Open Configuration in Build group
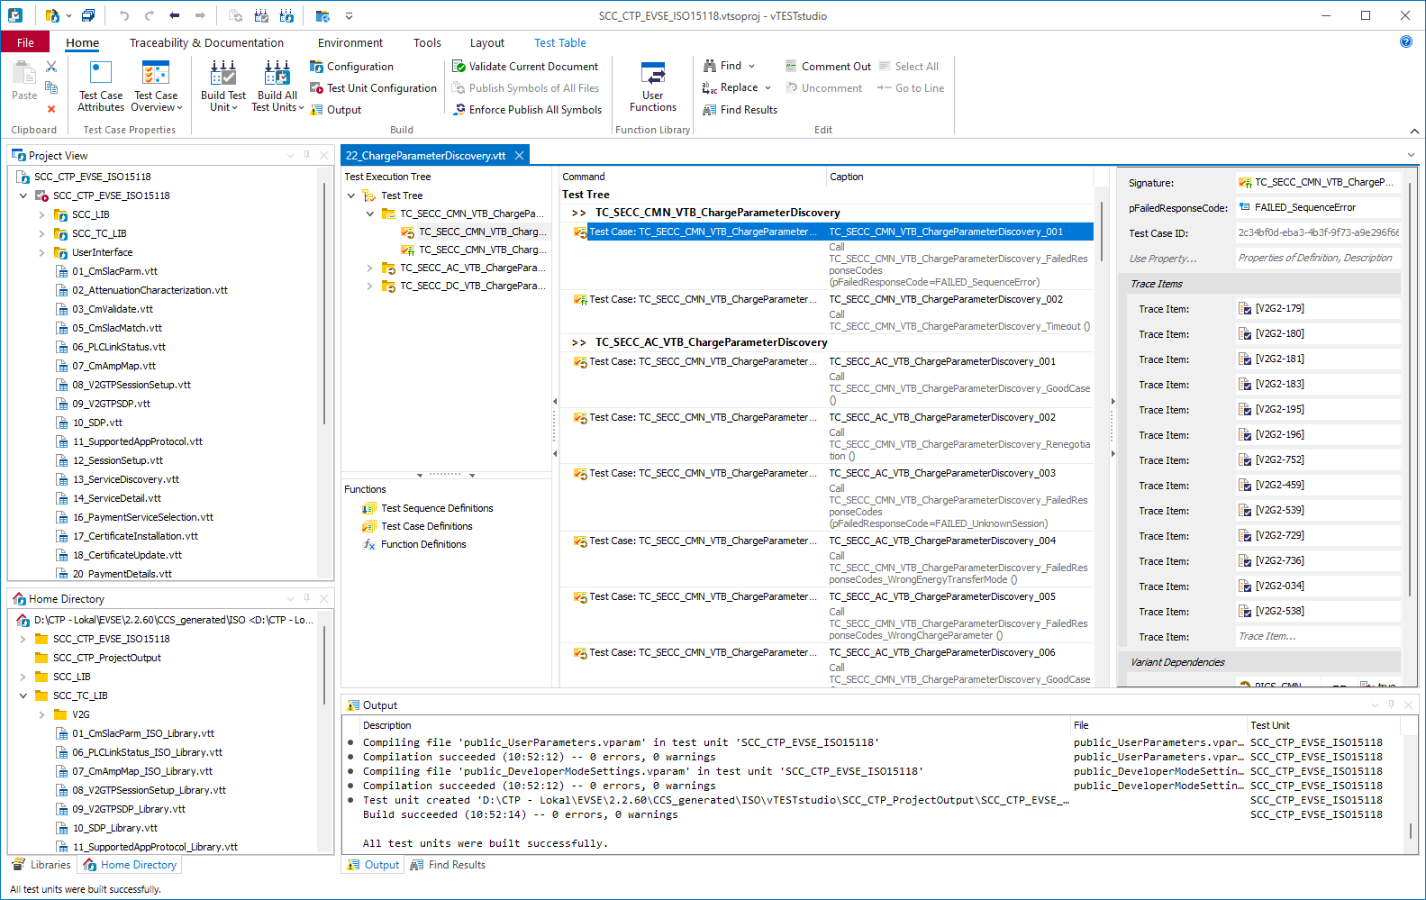The width and height of the screenshot is (1426, 900). click(352, 67)
